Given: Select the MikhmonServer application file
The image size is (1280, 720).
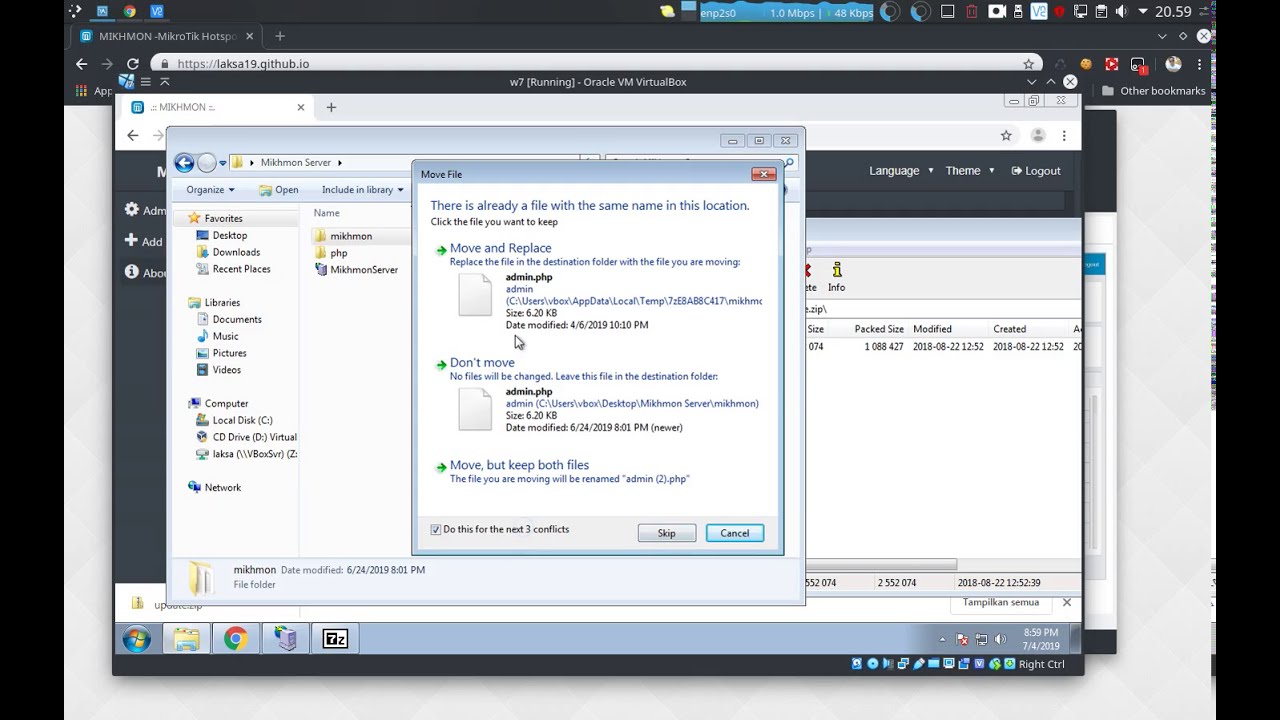Looking at the screenshot, I should pos(364,270).
